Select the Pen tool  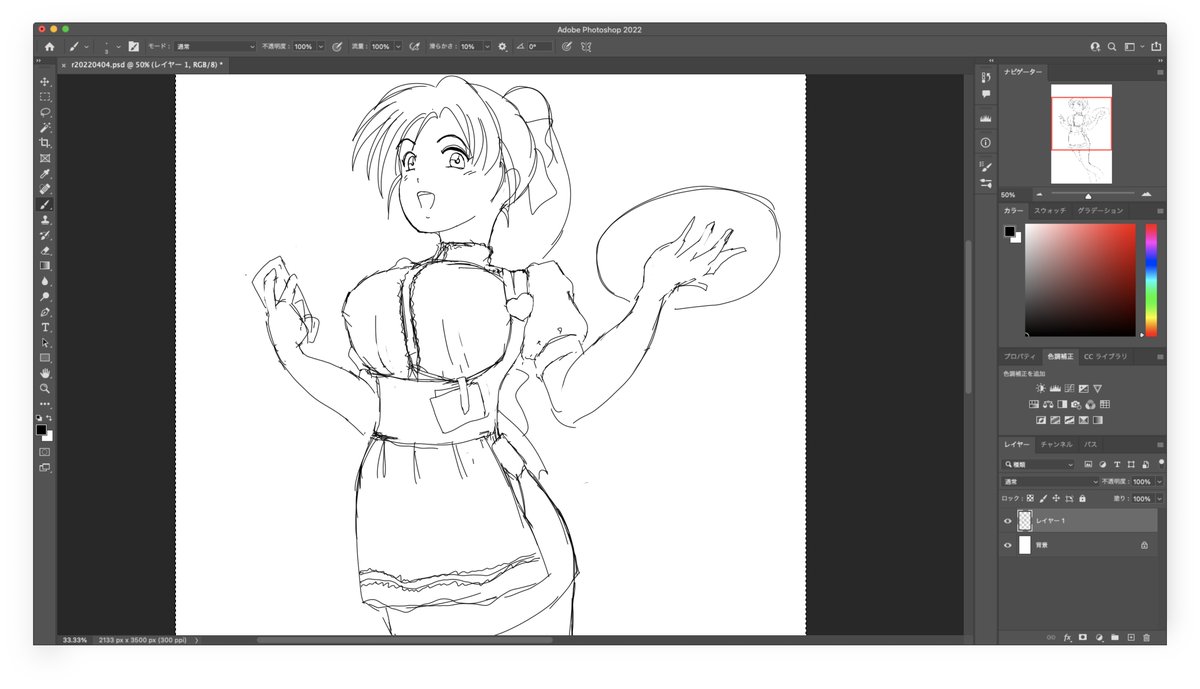coord(45,312)
